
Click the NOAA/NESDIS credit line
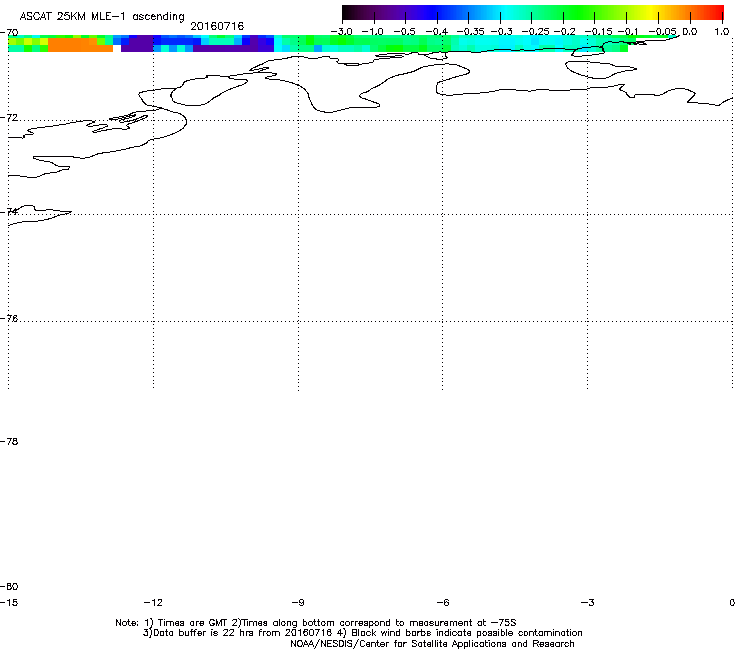(432, 644)
